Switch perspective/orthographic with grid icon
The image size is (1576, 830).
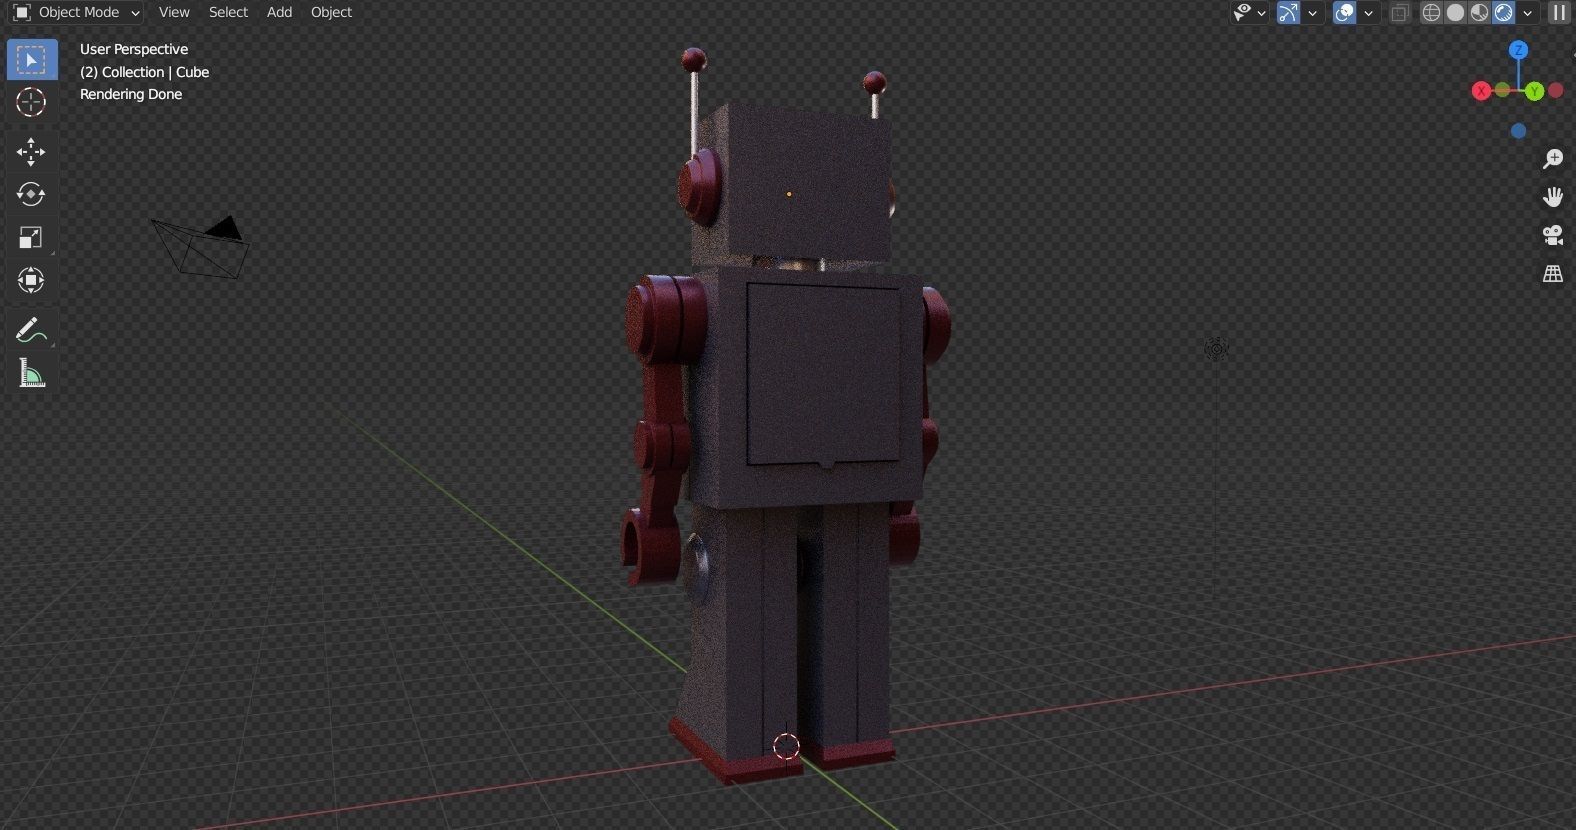[x=1553, y=273]
